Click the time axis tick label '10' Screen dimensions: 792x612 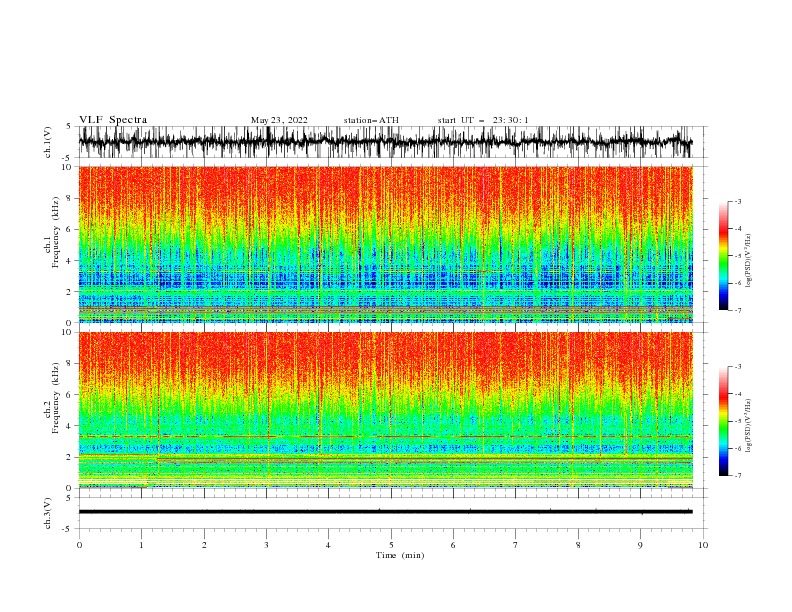click(x=703, y=545)
